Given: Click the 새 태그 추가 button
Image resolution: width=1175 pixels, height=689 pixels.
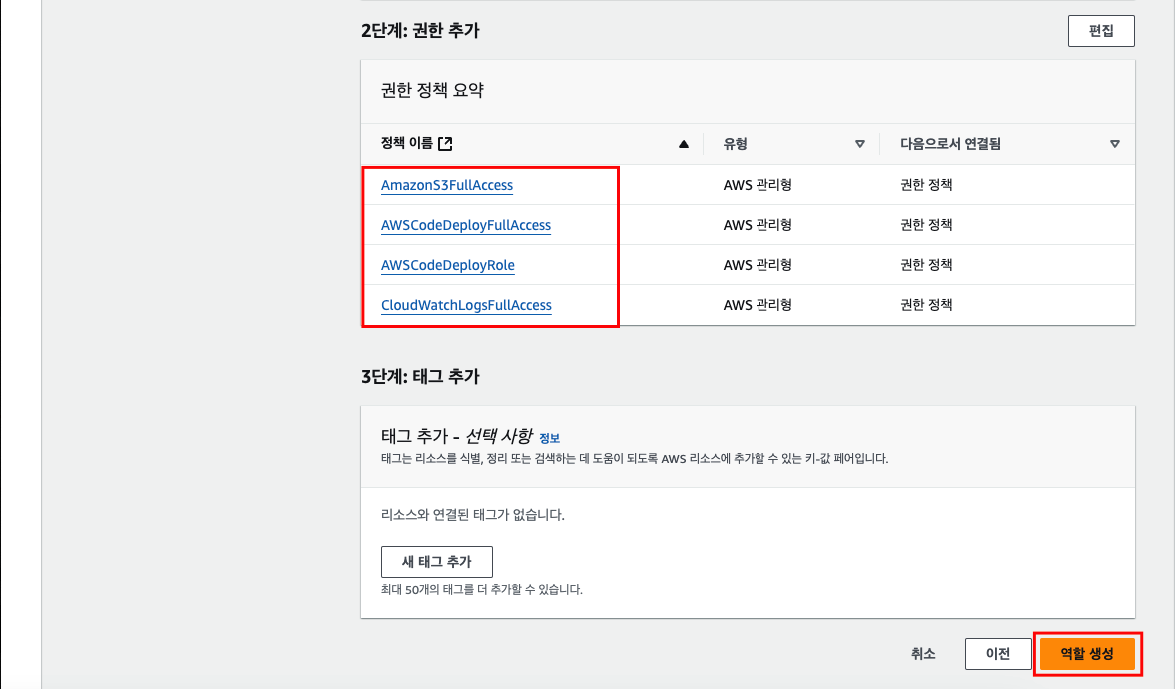Looking at the screenshot, I should click(437, 562).
